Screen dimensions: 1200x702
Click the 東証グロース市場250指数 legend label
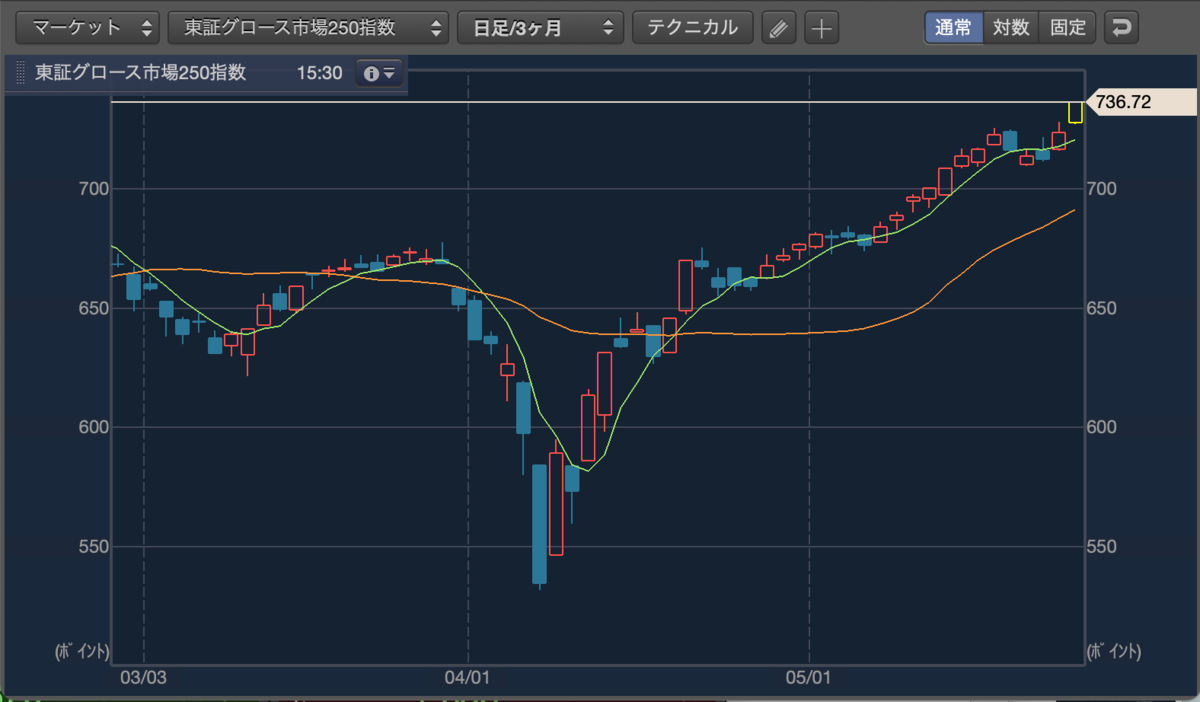click(141, 73)
